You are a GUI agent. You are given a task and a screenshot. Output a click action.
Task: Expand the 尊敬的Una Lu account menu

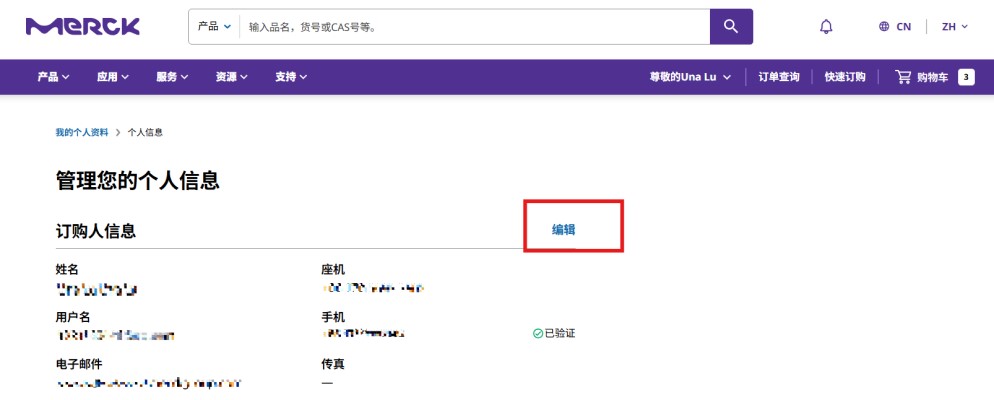tap(690, 77)
